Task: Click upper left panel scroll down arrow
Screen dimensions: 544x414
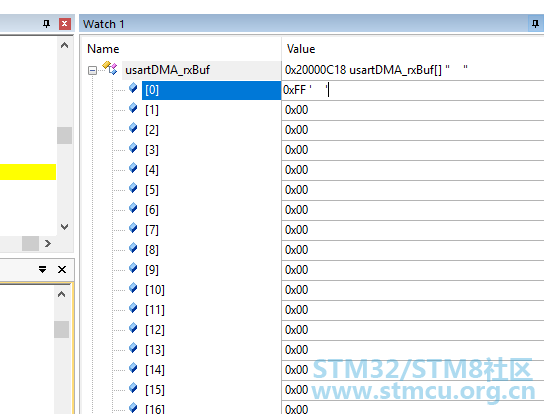Action: [65, 227]
